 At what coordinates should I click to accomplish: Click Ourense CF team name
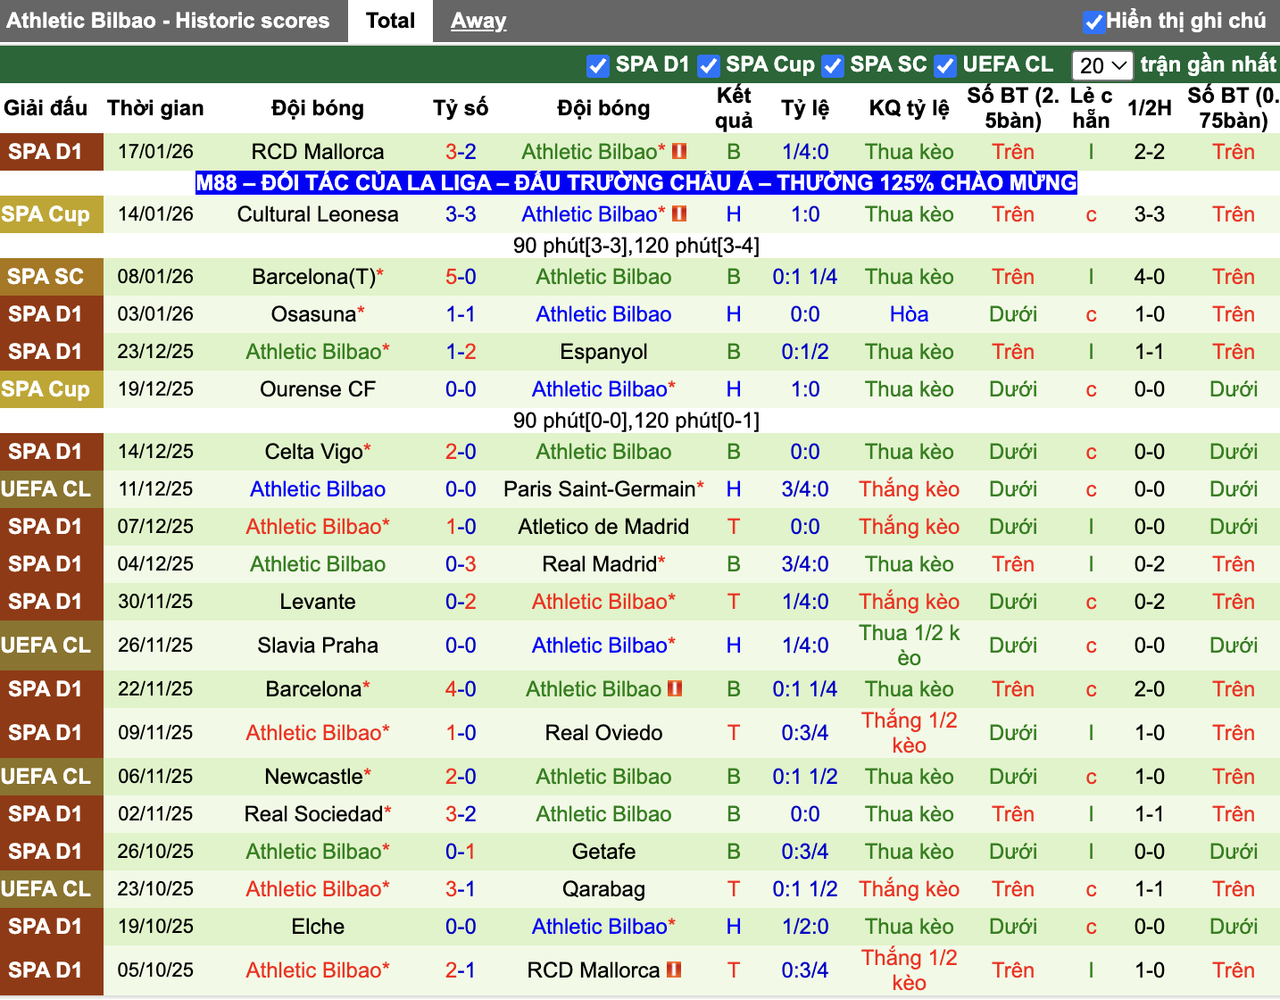click(318, 389)
